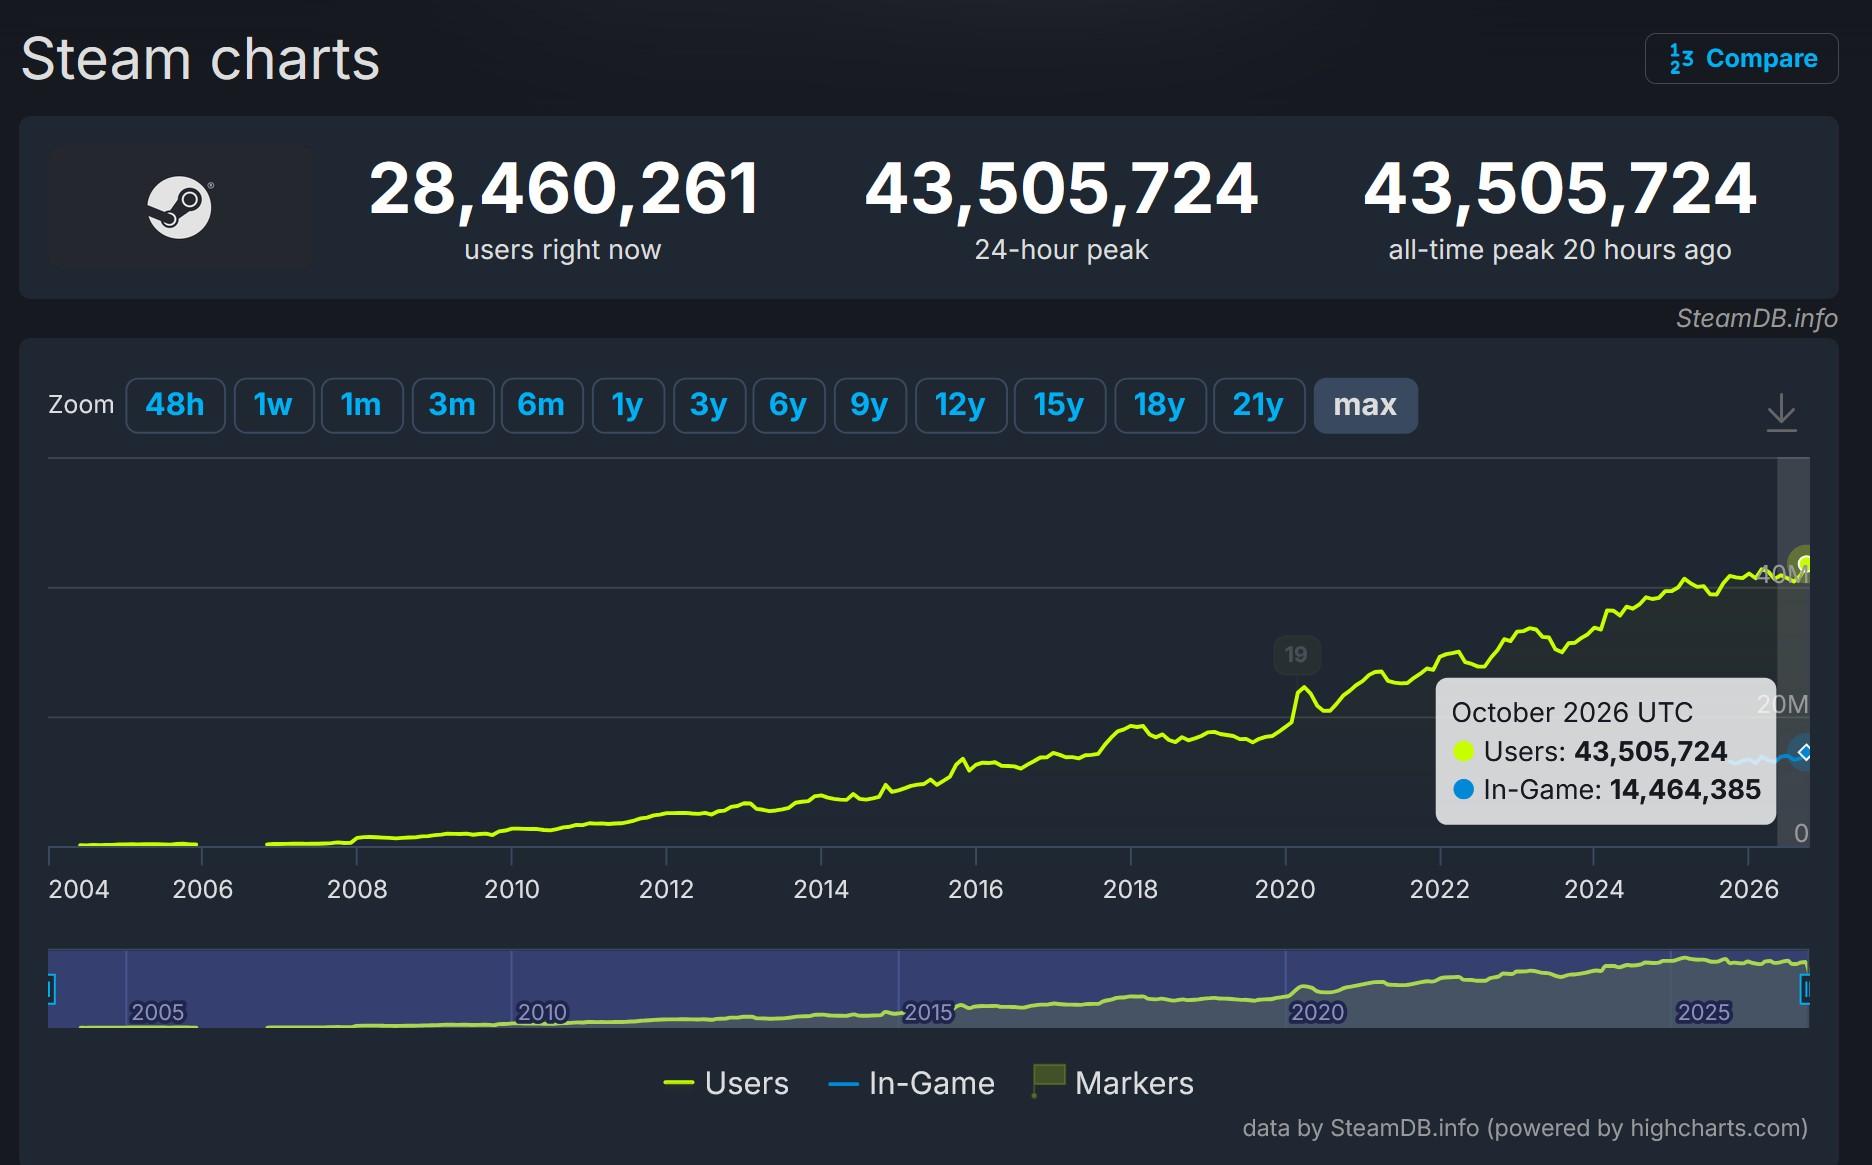The image size is (1872, 1165).
Task: Click the green Users point at chart end
Action: (x=1804, y=563)
